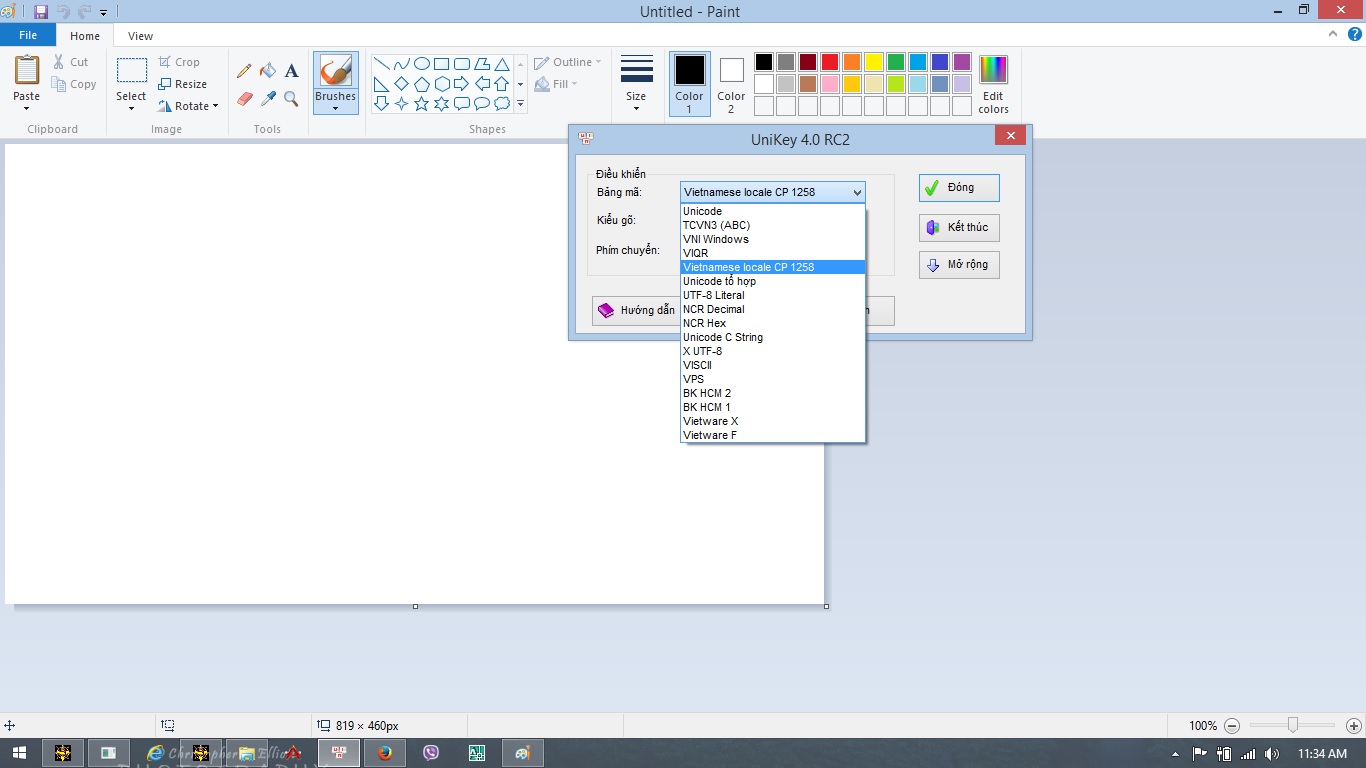The width and height of the screenshot is (1366, 768).
Task: Select the Text tool
Action: click(291, 71)
